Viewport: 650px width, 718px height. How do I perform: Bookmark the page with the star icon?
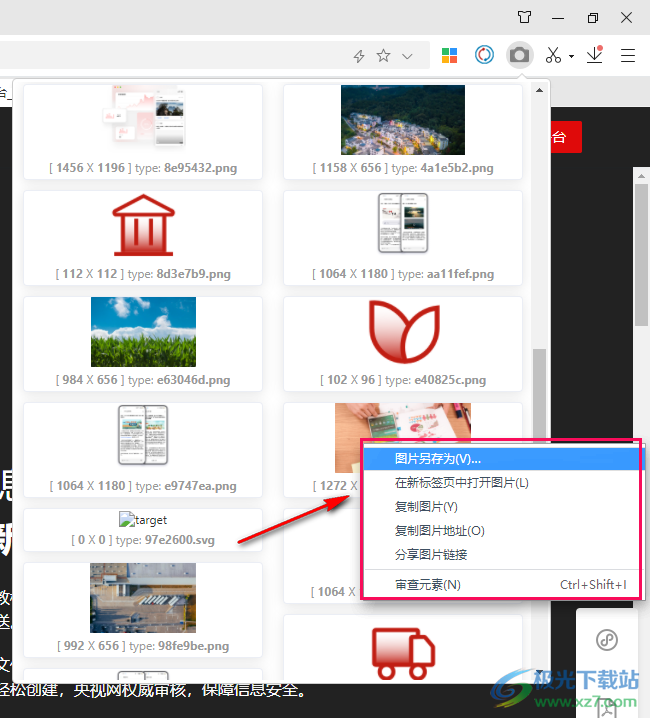click(383, 56)
